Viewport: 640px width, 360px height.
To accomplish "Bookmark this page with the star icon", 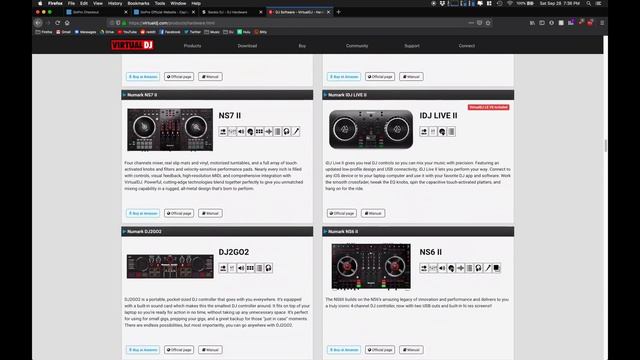I will 488,23.
